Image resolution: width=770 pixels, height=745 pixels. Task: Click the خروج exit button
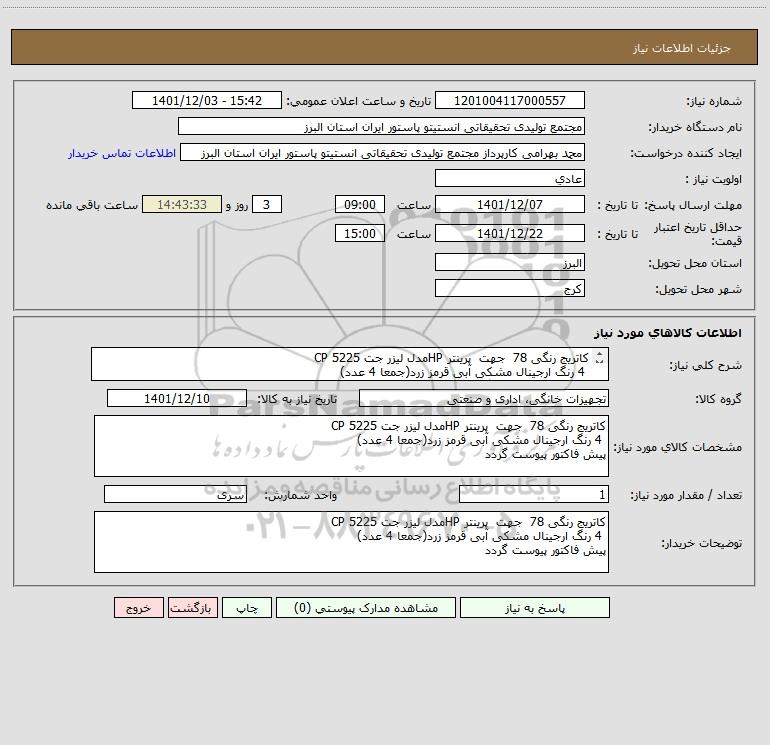138,608
